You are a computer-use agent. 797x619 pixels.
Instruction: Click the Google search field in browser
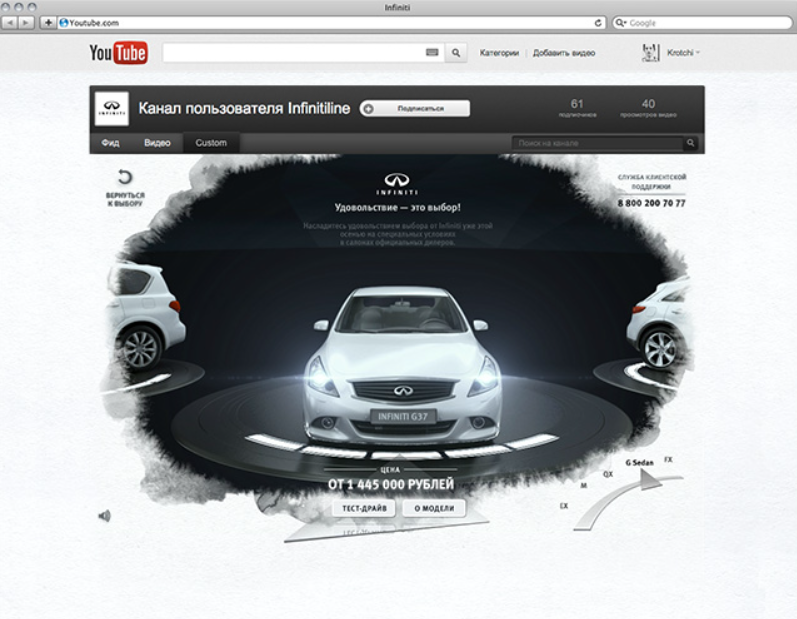click(x=702, y=23)
